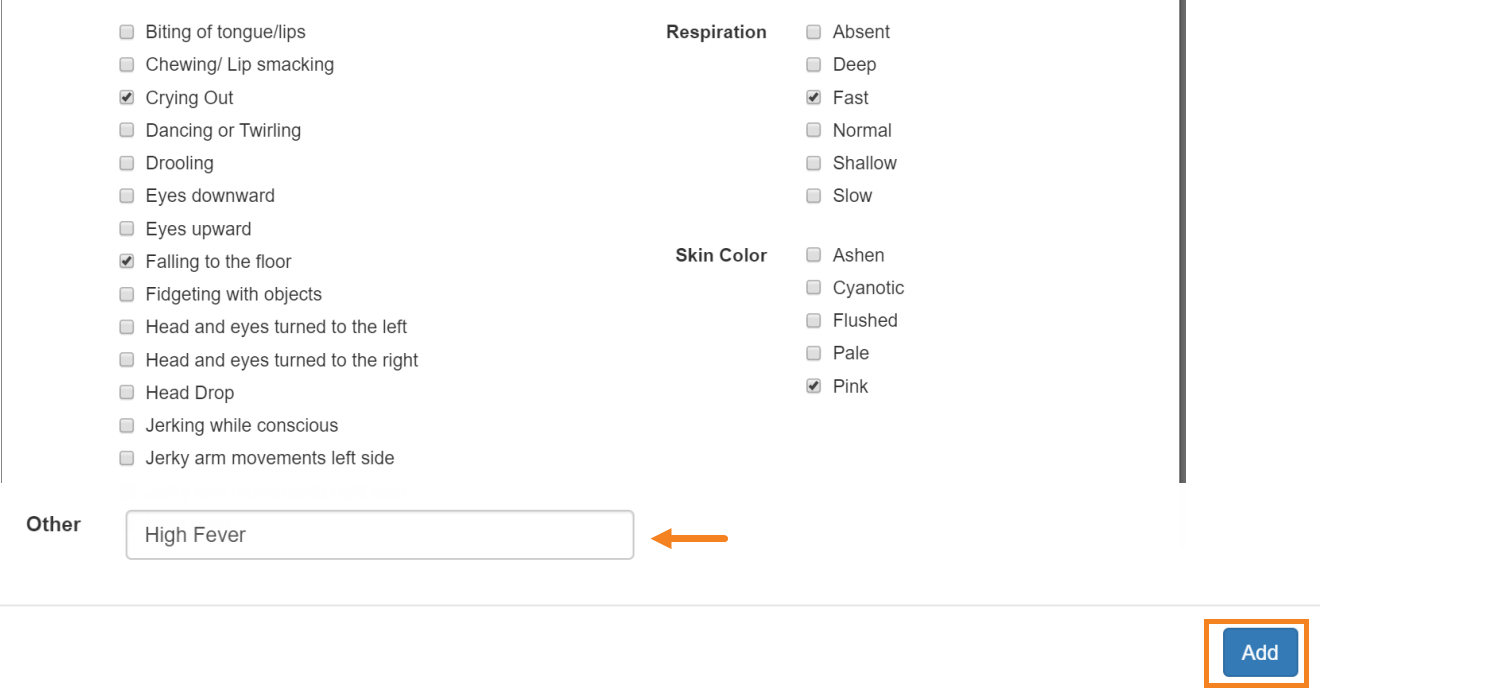Uncheck Falling to the floor
This screenshot has width=1491, height=691.
127,262
